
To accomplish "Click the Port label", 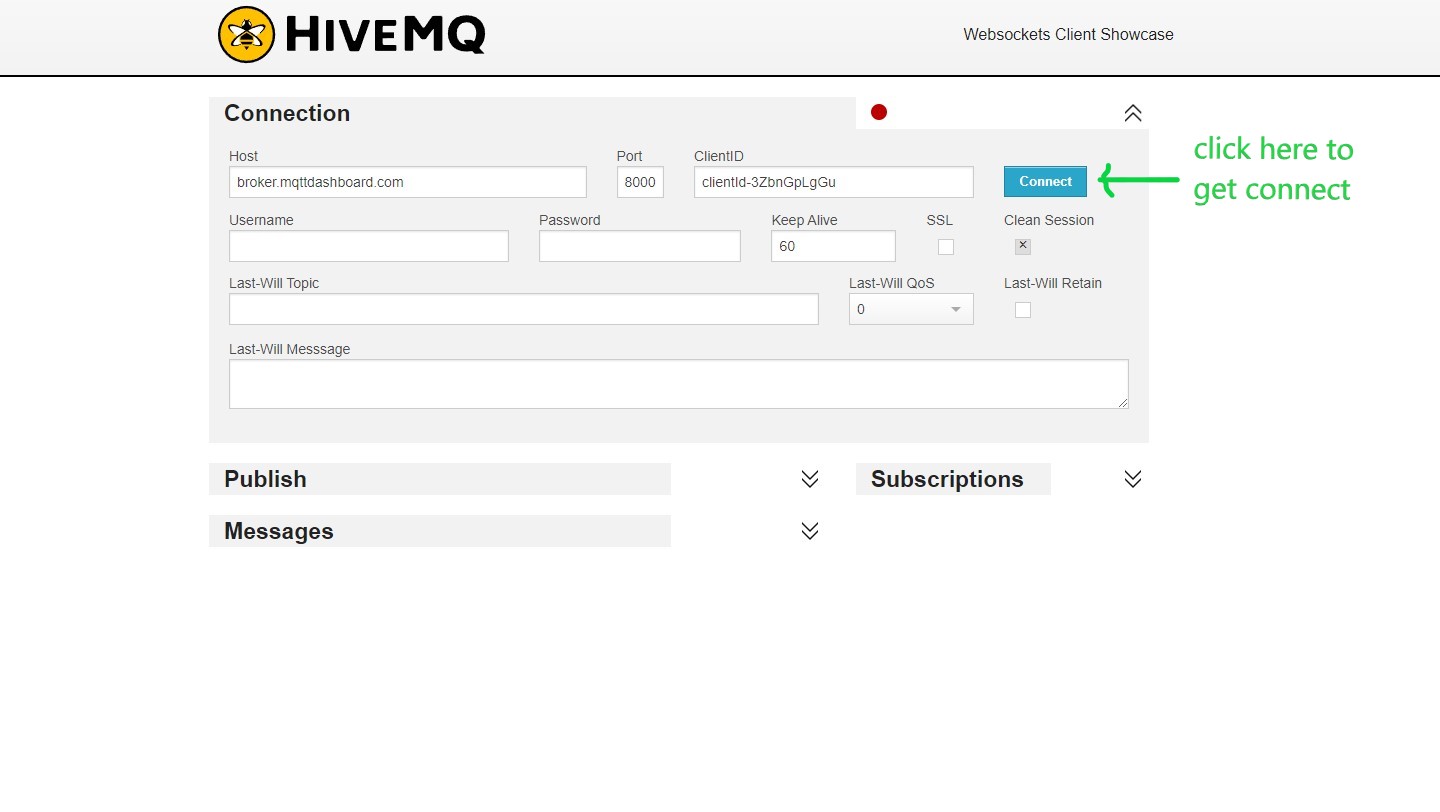I will pos(629,156).
